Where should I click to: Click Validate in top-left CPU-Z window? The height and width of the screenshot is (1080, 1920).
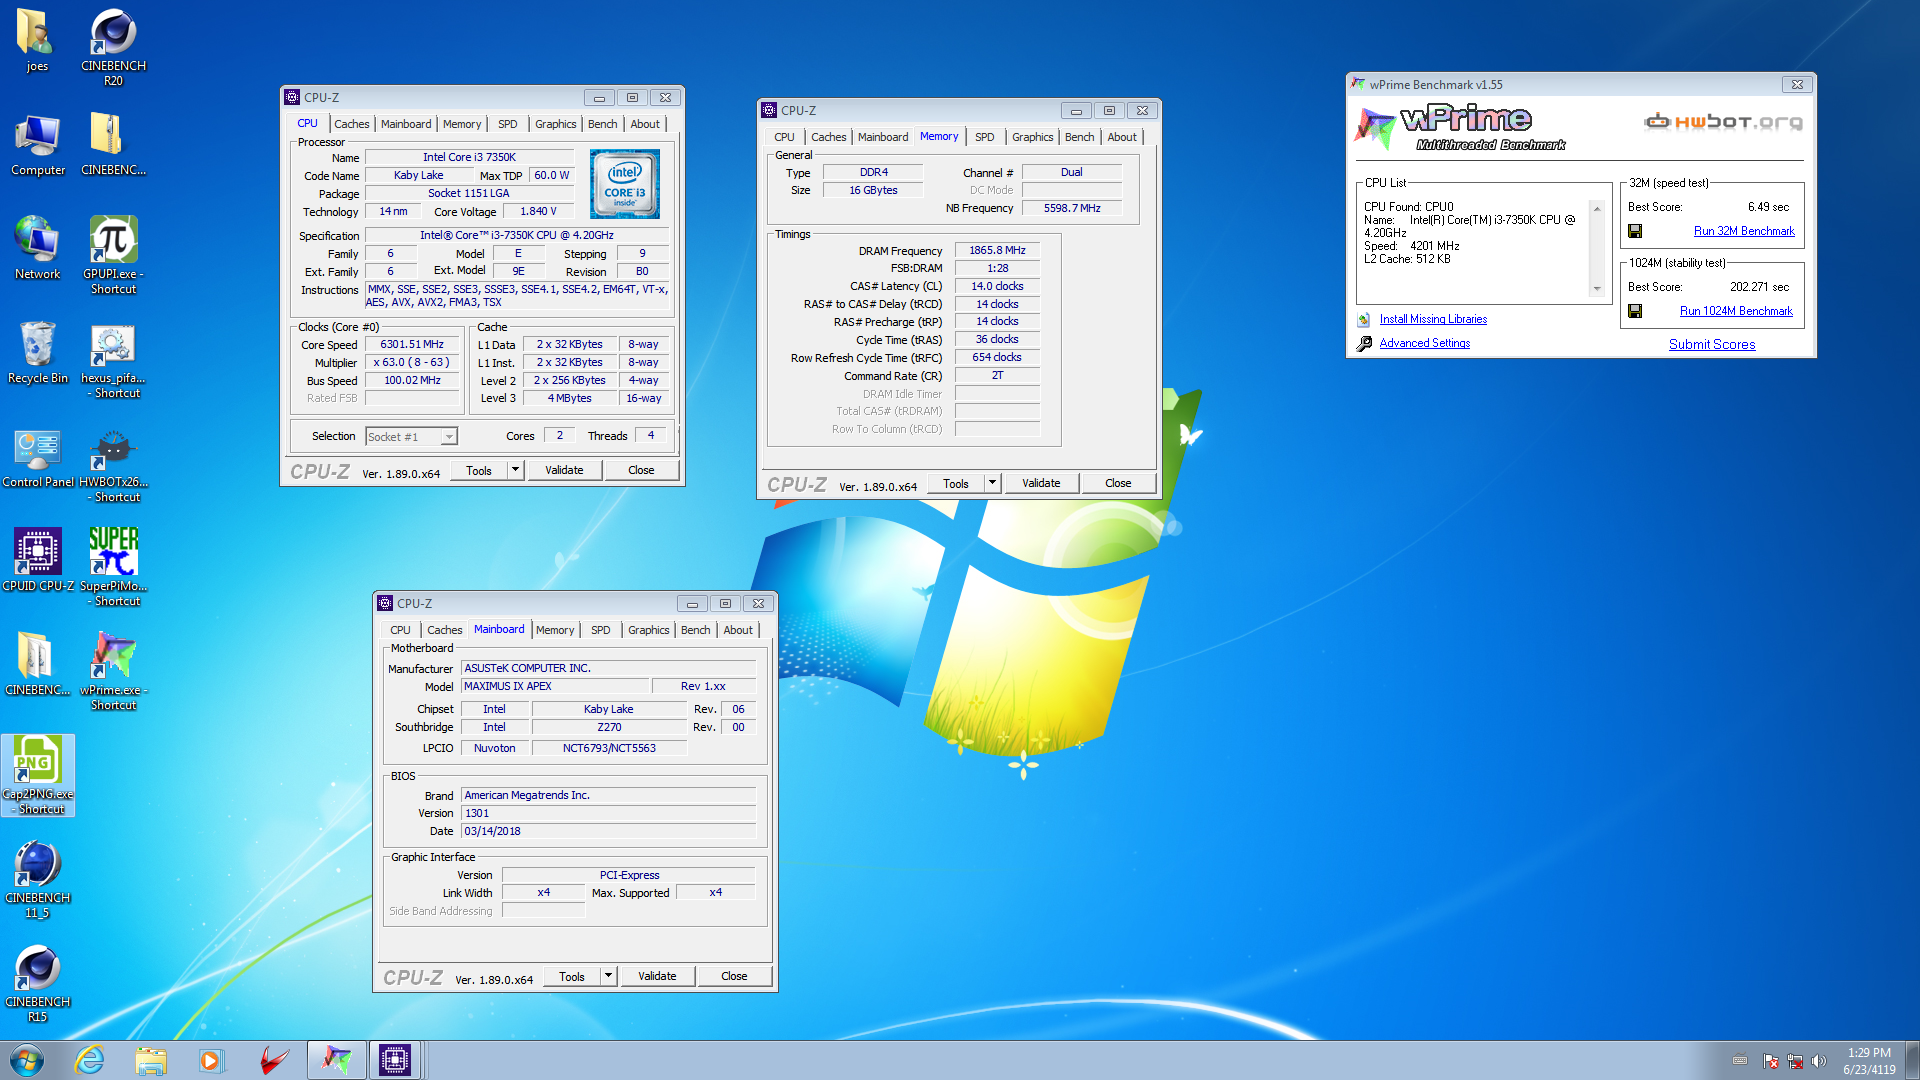[x=564, y=470]
